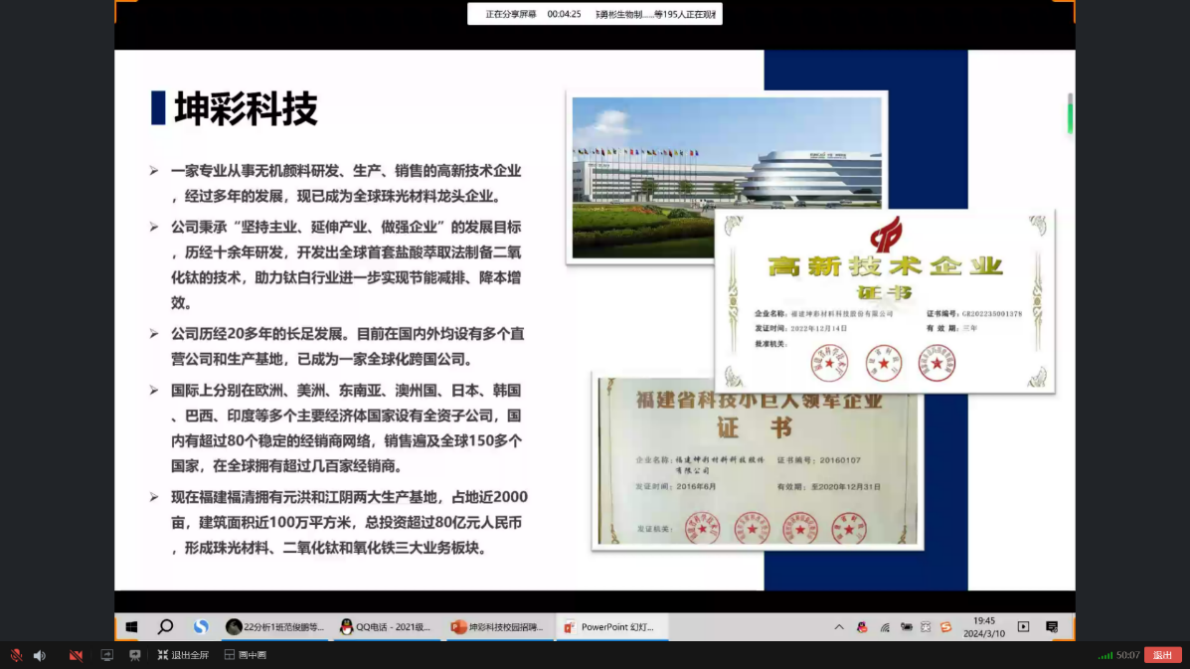Open the notification center icon
This screenshot has width=1190, height=669.
[x=1052, y=627]
